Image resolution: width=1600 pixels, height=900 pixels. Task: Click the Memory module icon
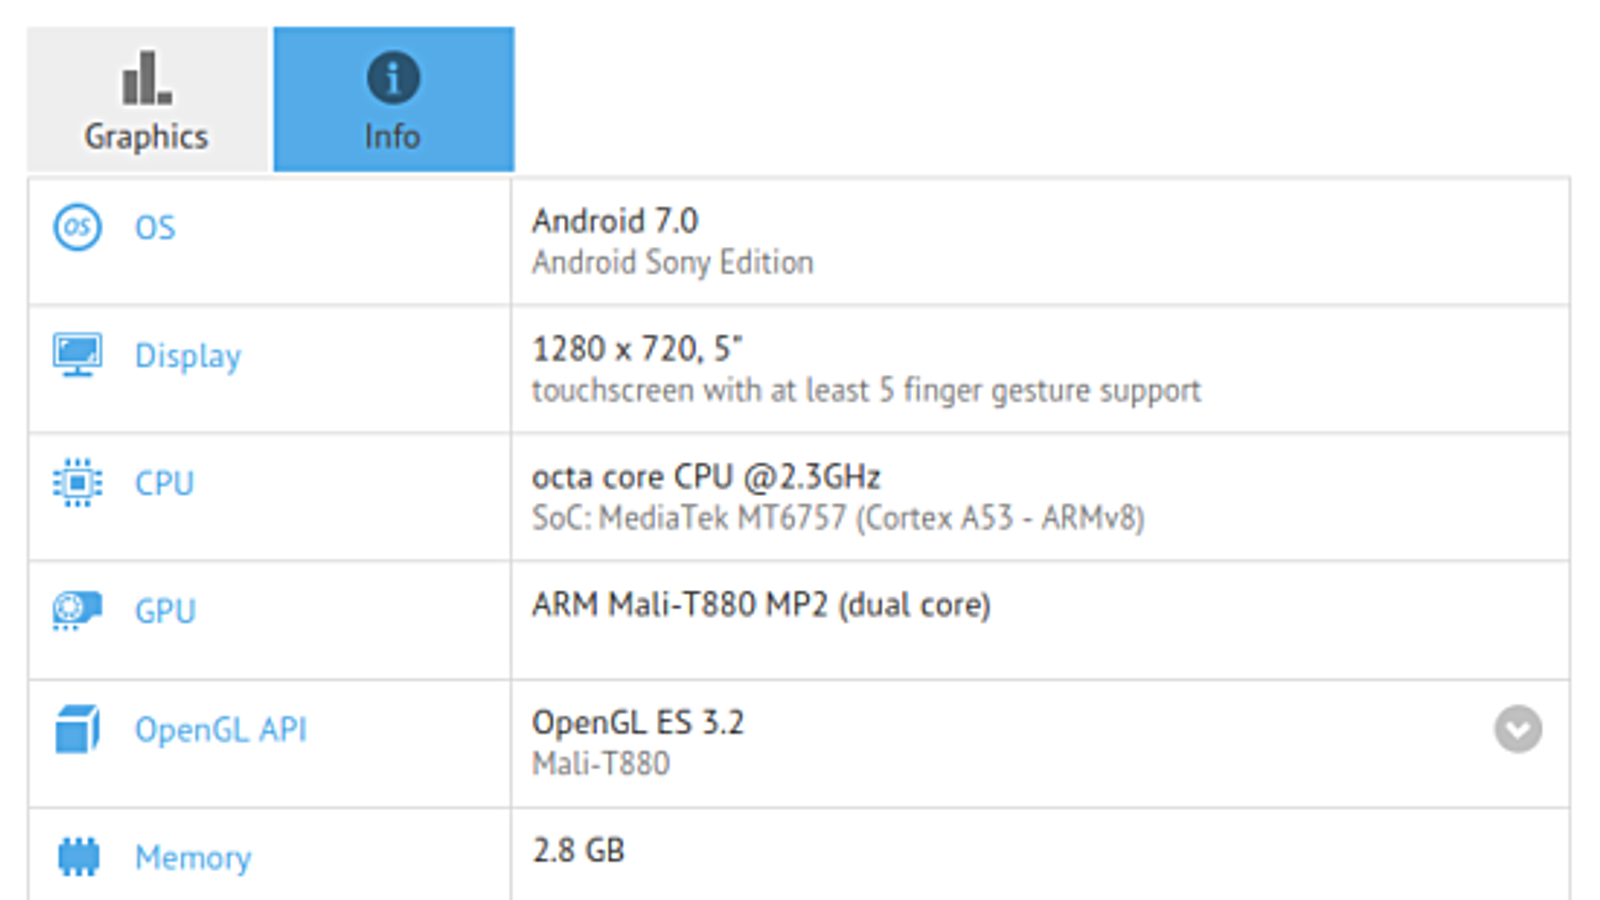pyautogui.click(x=78, y=857)
